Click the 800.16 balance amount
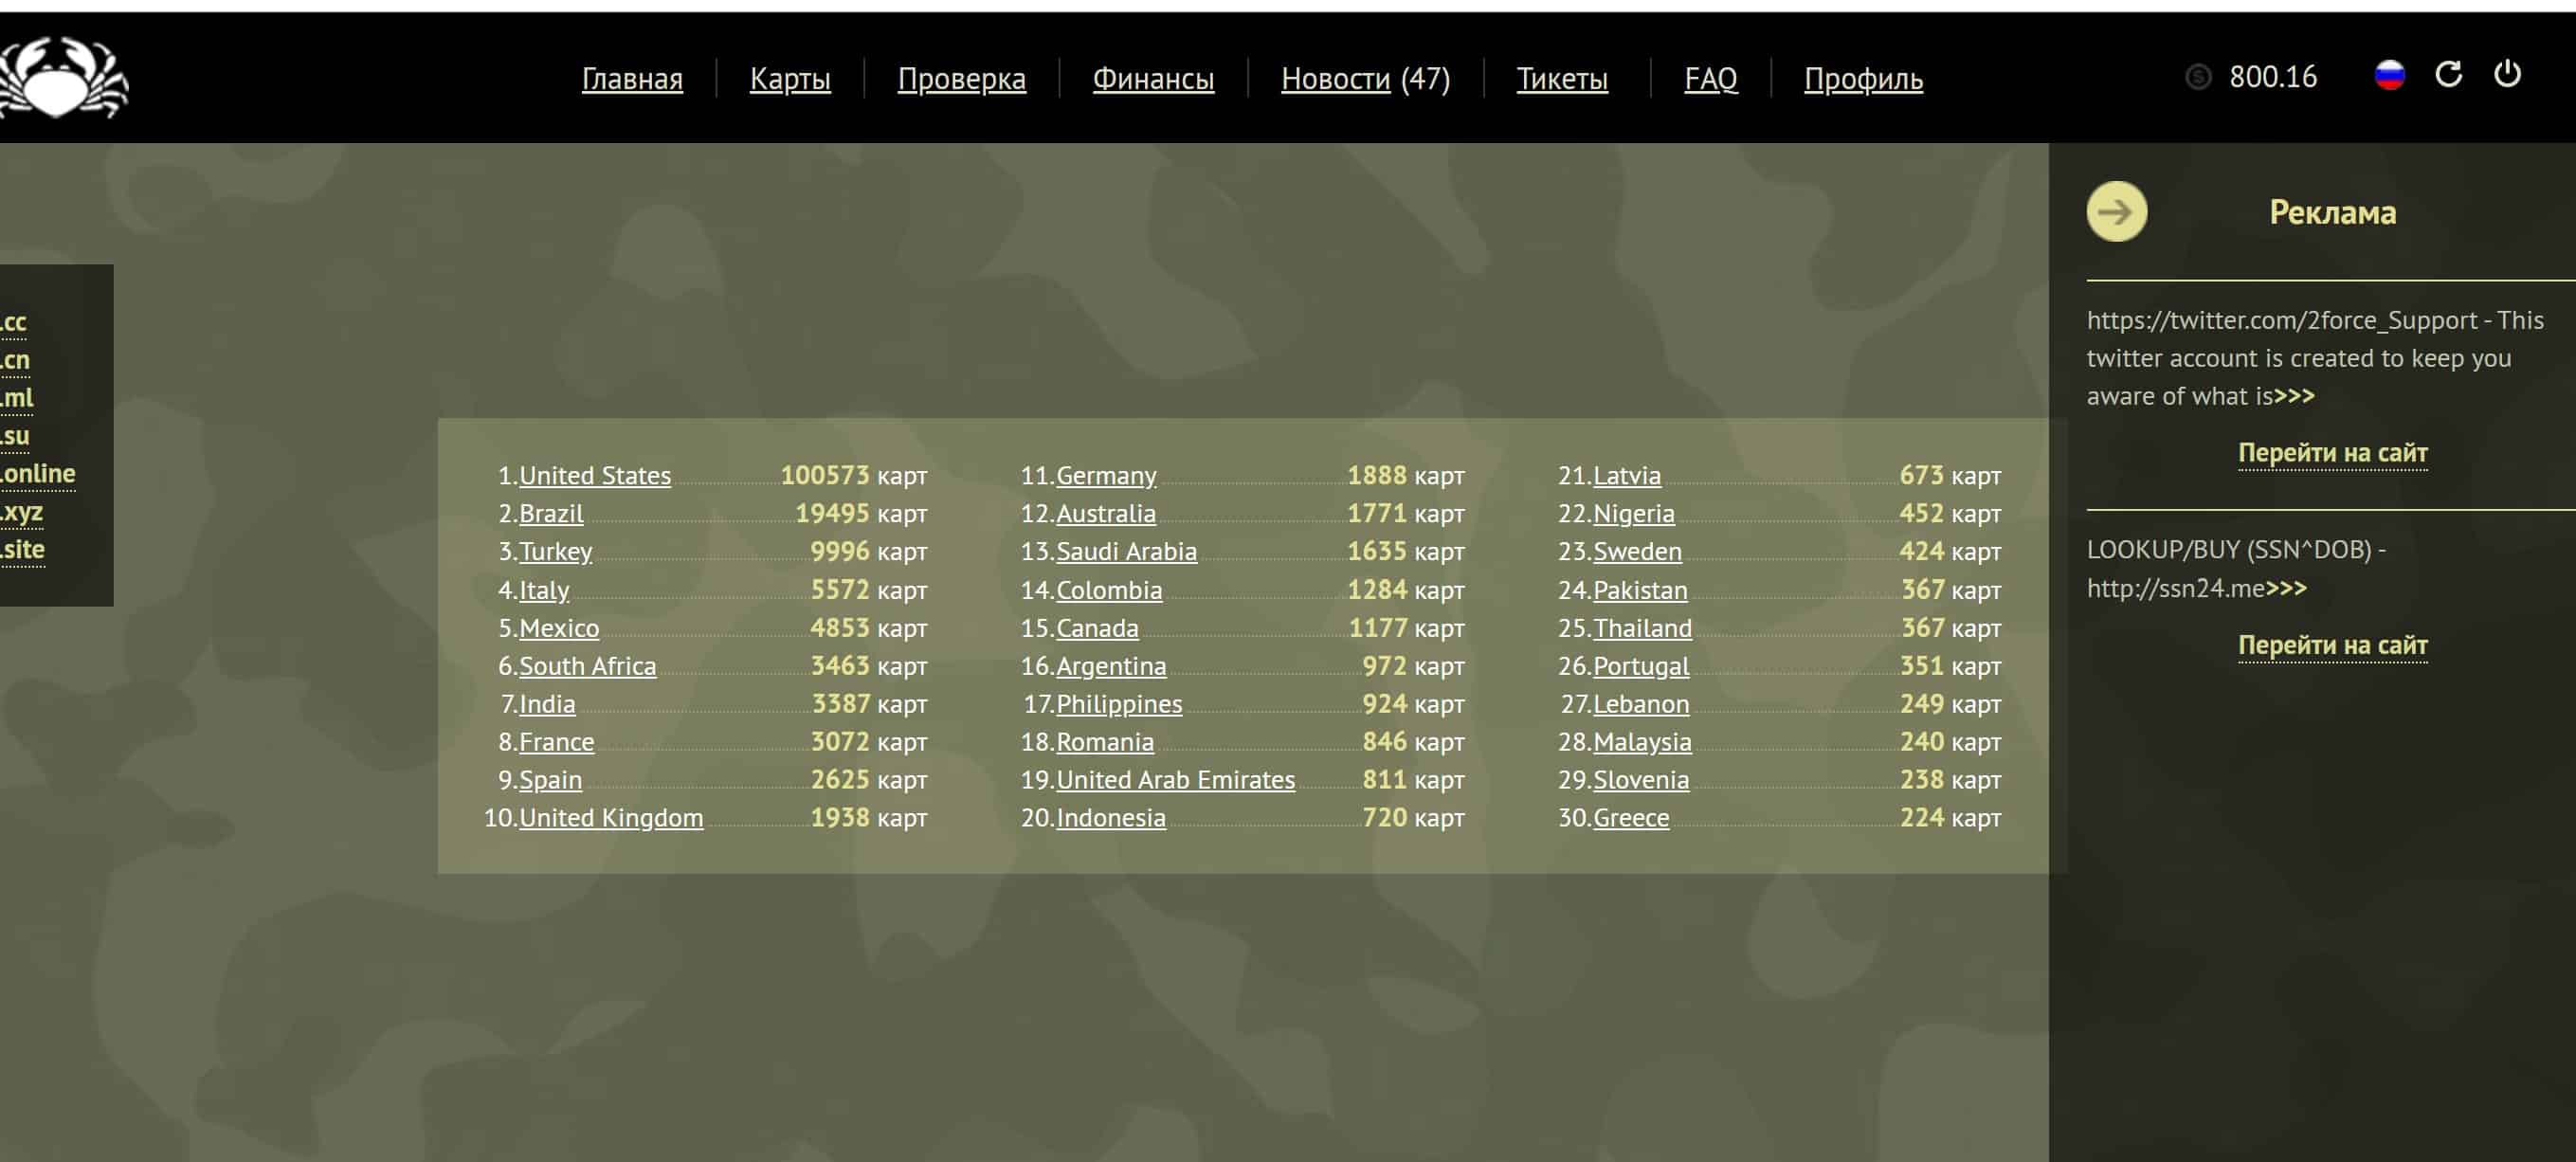 coord(2272,77)
